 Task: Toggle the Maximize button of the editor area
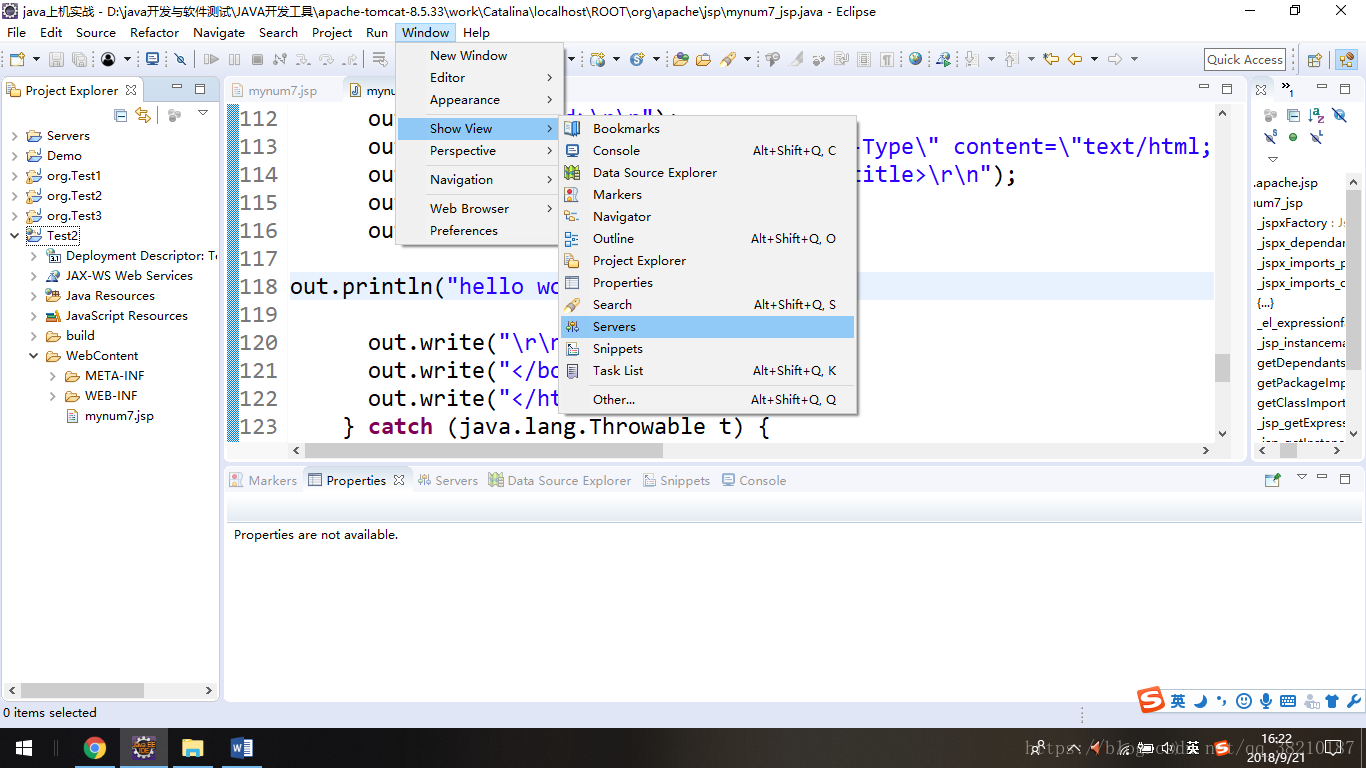pyautogui.click(x=1227, y=89)
